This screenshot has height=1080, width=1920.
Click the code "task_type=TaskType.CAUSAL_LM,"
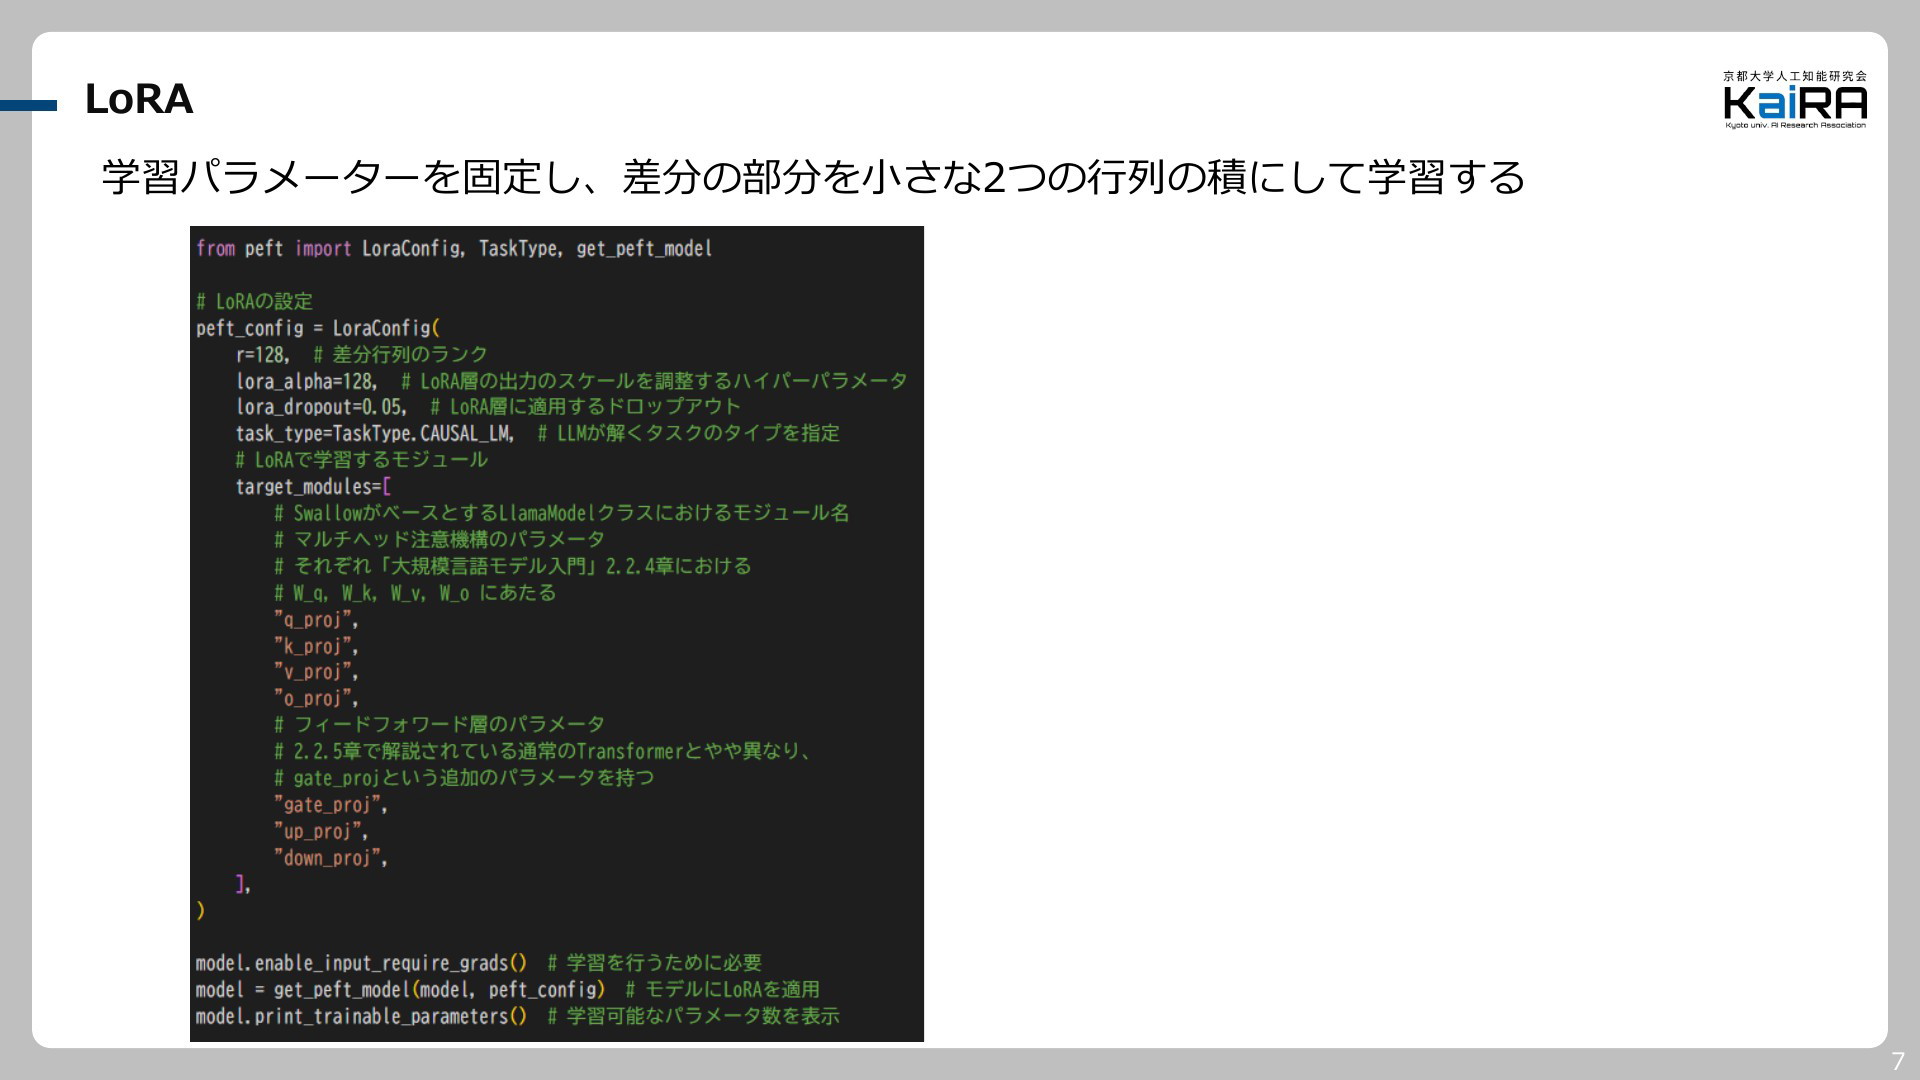coord(375,433)
